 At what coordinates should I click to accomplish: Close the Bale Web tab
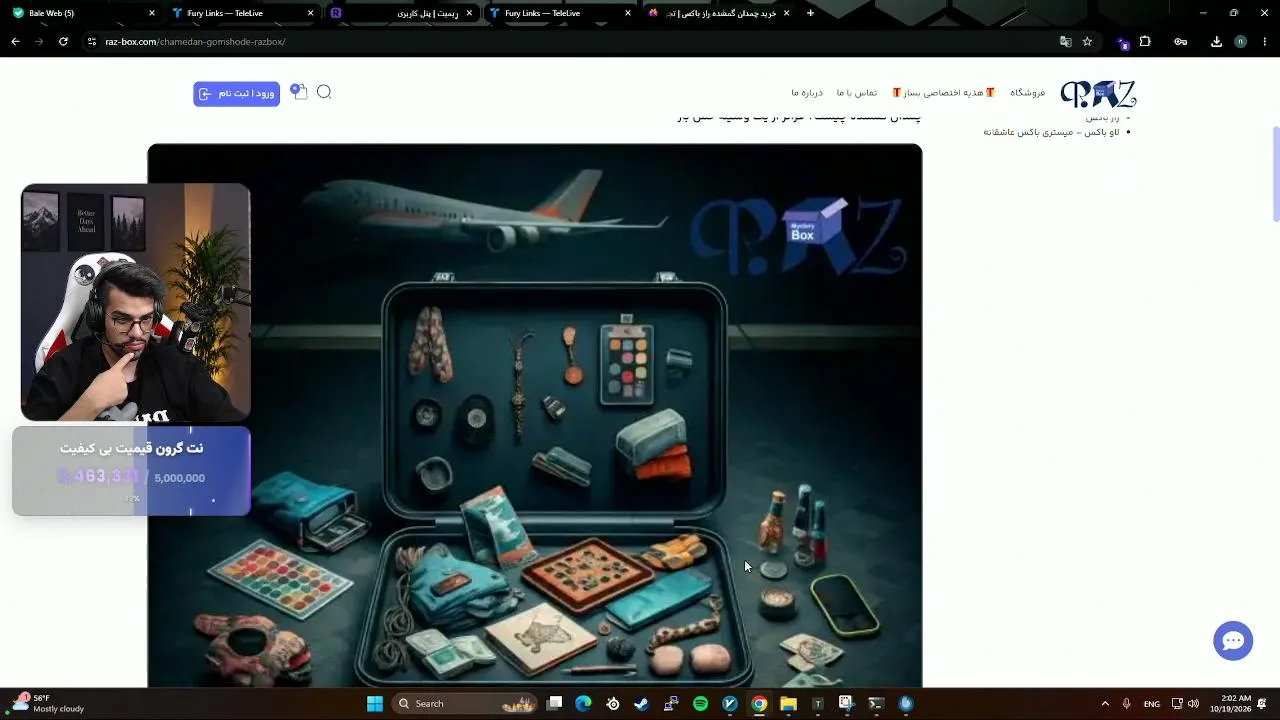pyautogui.click(x=152, y=13)
